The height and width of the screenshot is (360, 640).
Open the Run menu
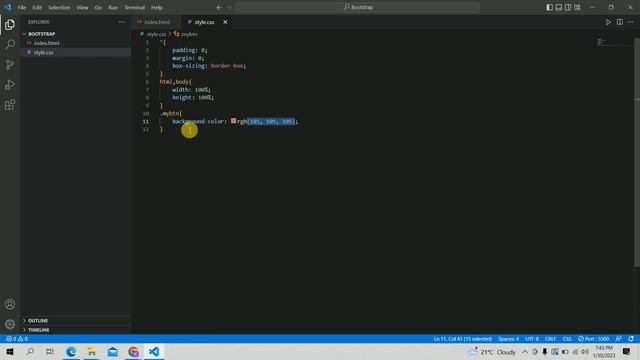point(113,7)
